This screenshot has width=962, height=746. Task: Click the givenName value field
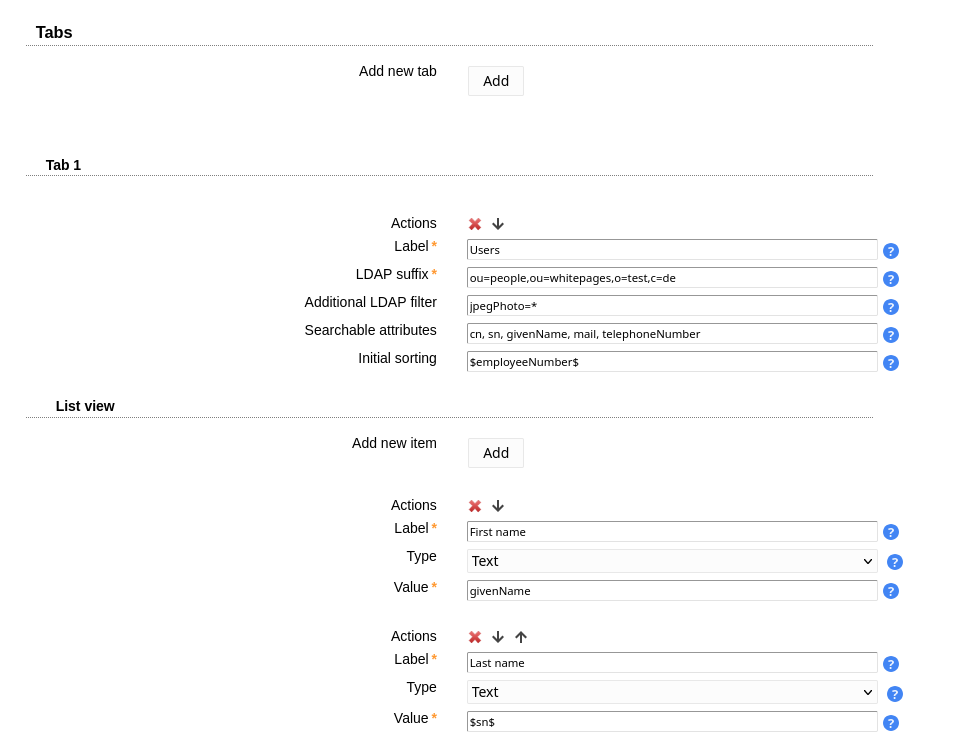(x=671, y=591)
